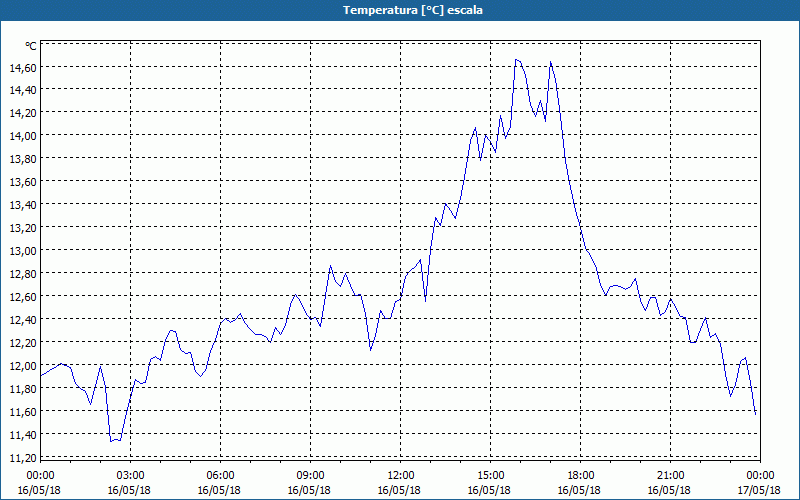Click the 13,20 y-axis label

[x=23, y=228]
